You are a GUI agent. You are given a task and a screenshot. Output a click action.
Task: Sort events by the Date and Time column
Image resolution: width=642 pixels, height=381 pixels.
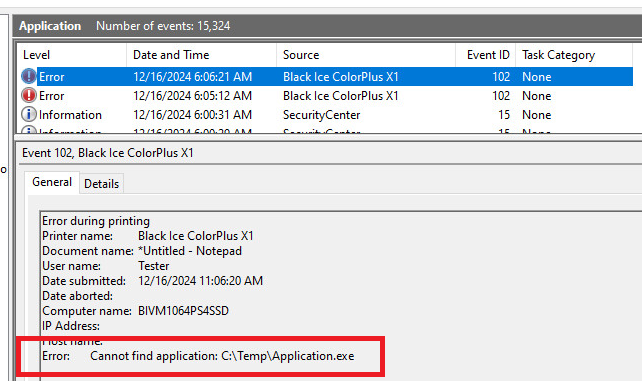(201, 55)
